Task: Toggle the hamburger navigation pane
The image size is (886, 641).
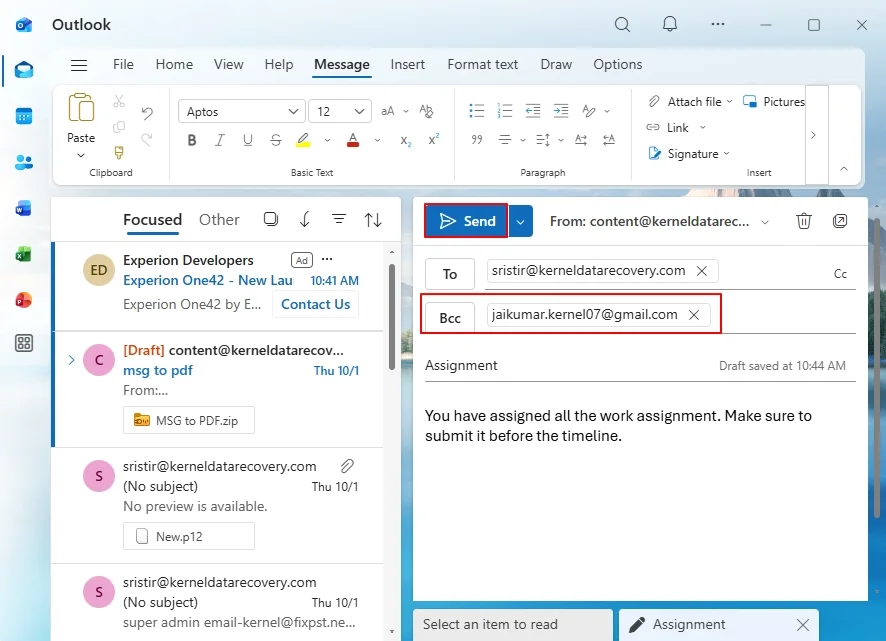Action: [x=79, y=65]
